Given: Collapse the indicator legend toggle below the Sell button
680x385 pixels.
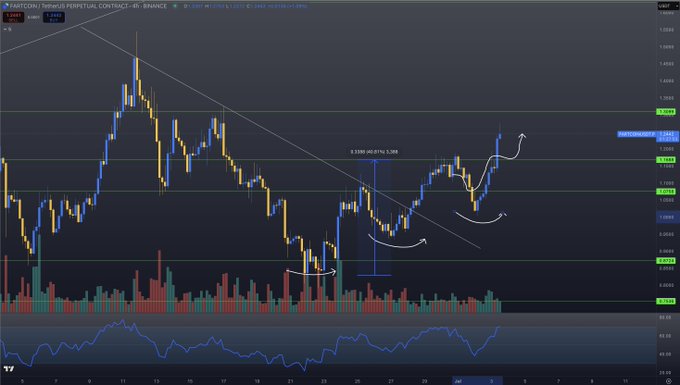Looking at the screenshot, I should coord(7,29).
